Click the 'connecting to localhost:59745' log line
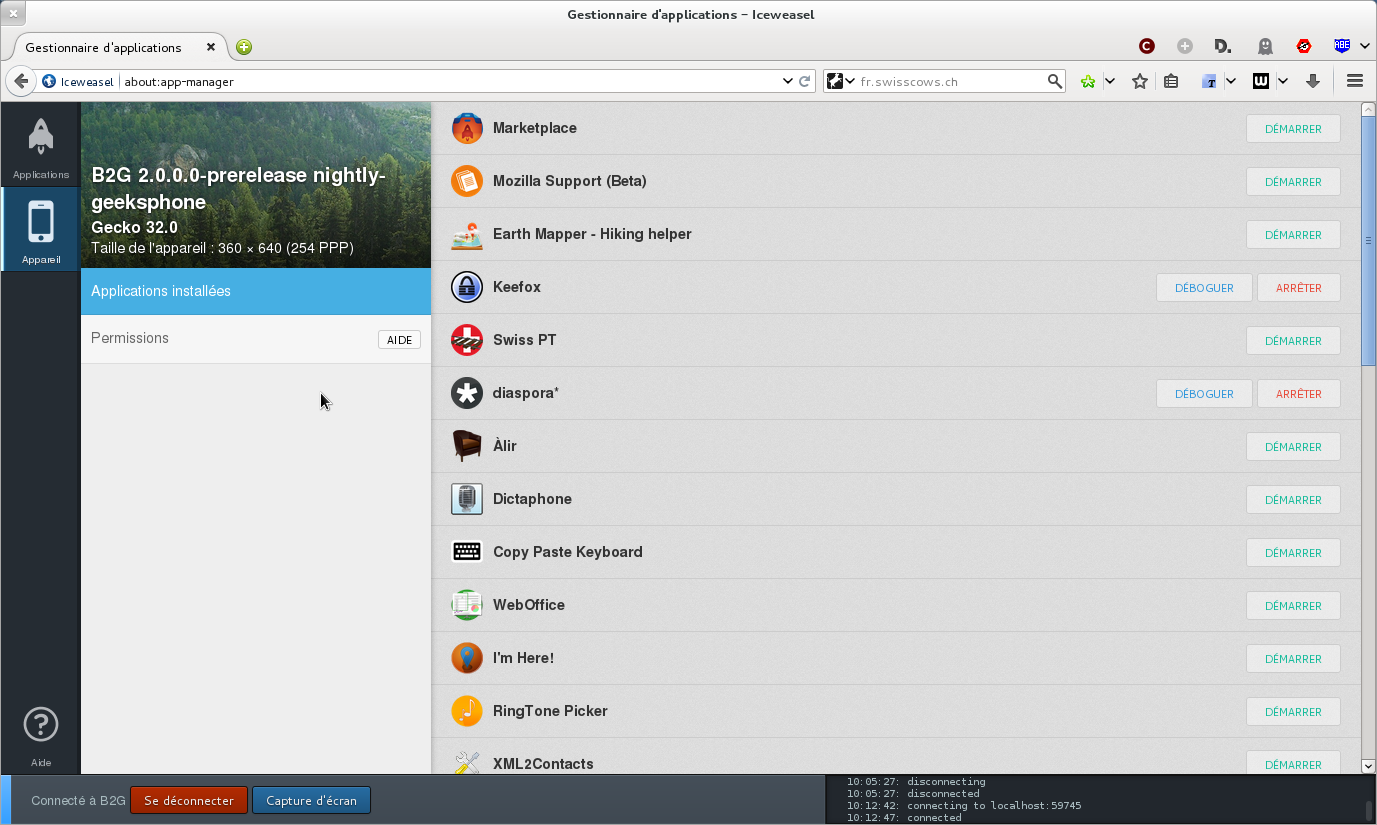The height and width of the screenshot is (825, 1377). click(964, 805)
